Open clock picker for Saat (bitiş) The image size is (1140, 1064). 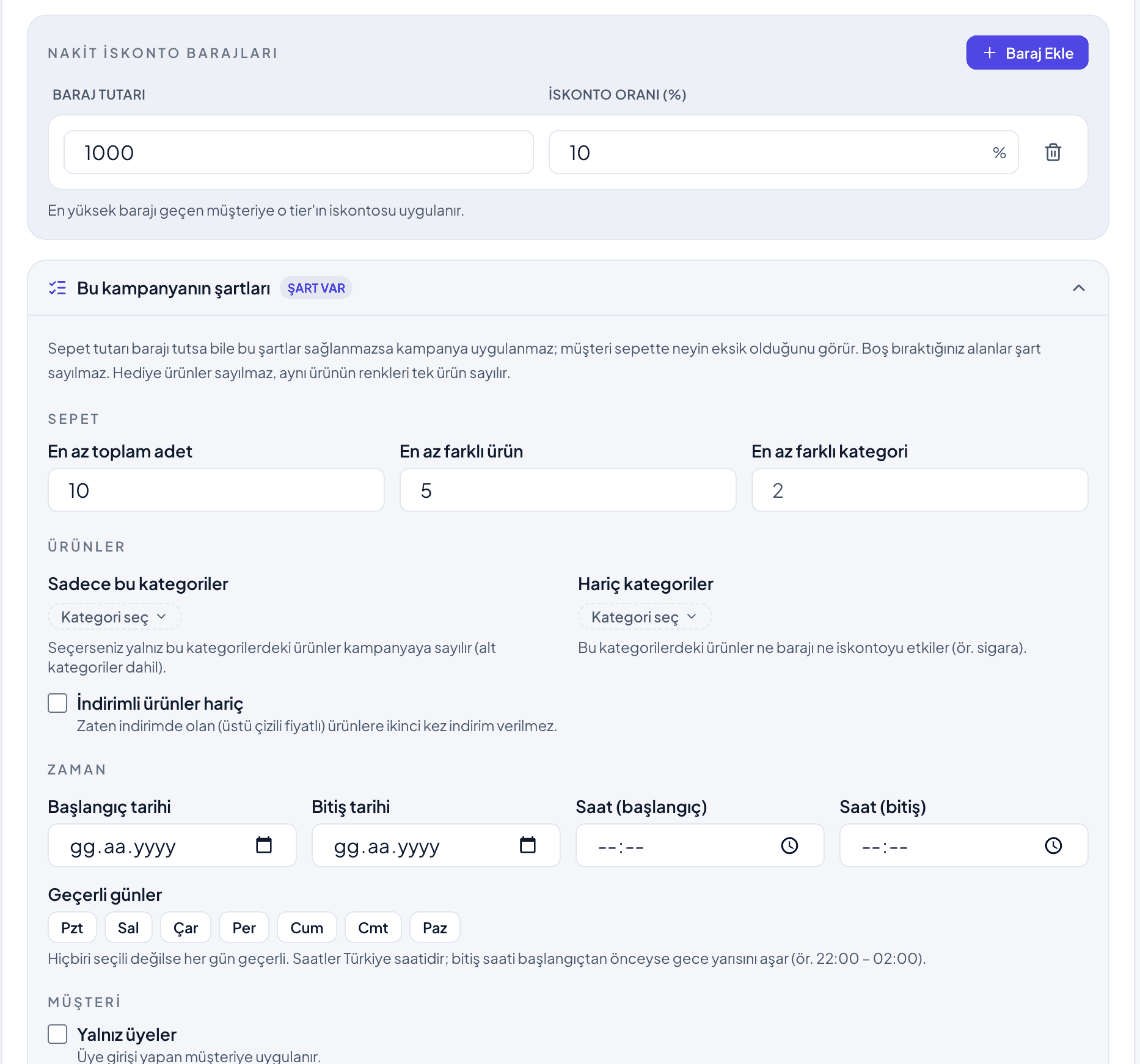(x=1053, y=845)
